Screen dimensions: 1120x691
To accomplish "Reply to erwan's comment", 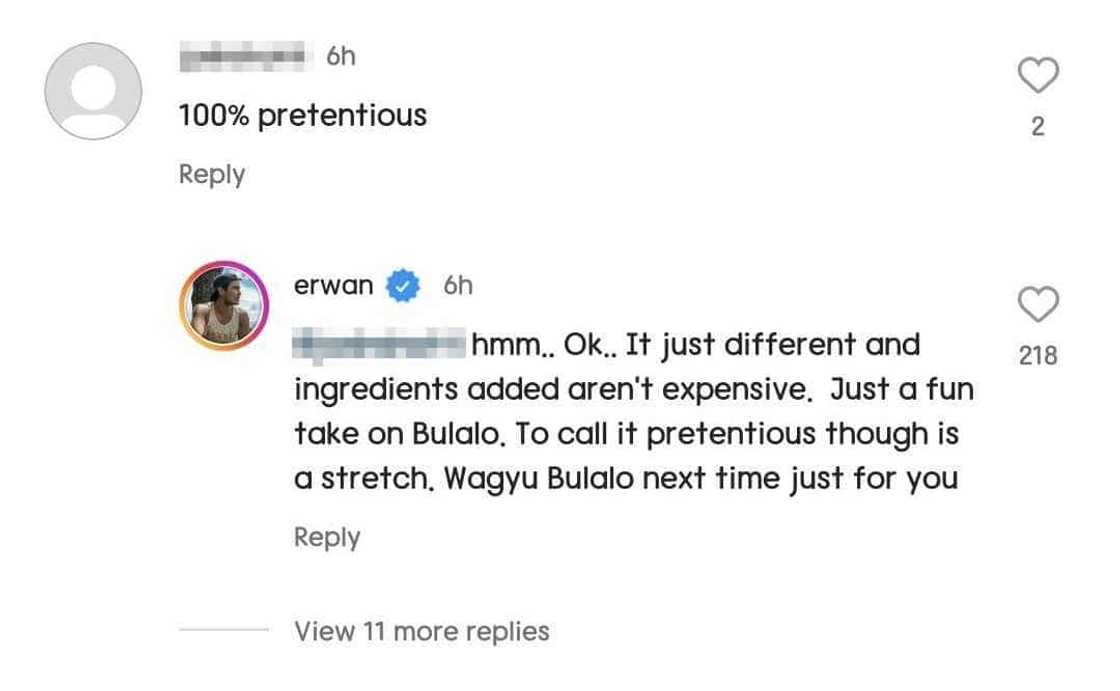I will click(326, 537).
